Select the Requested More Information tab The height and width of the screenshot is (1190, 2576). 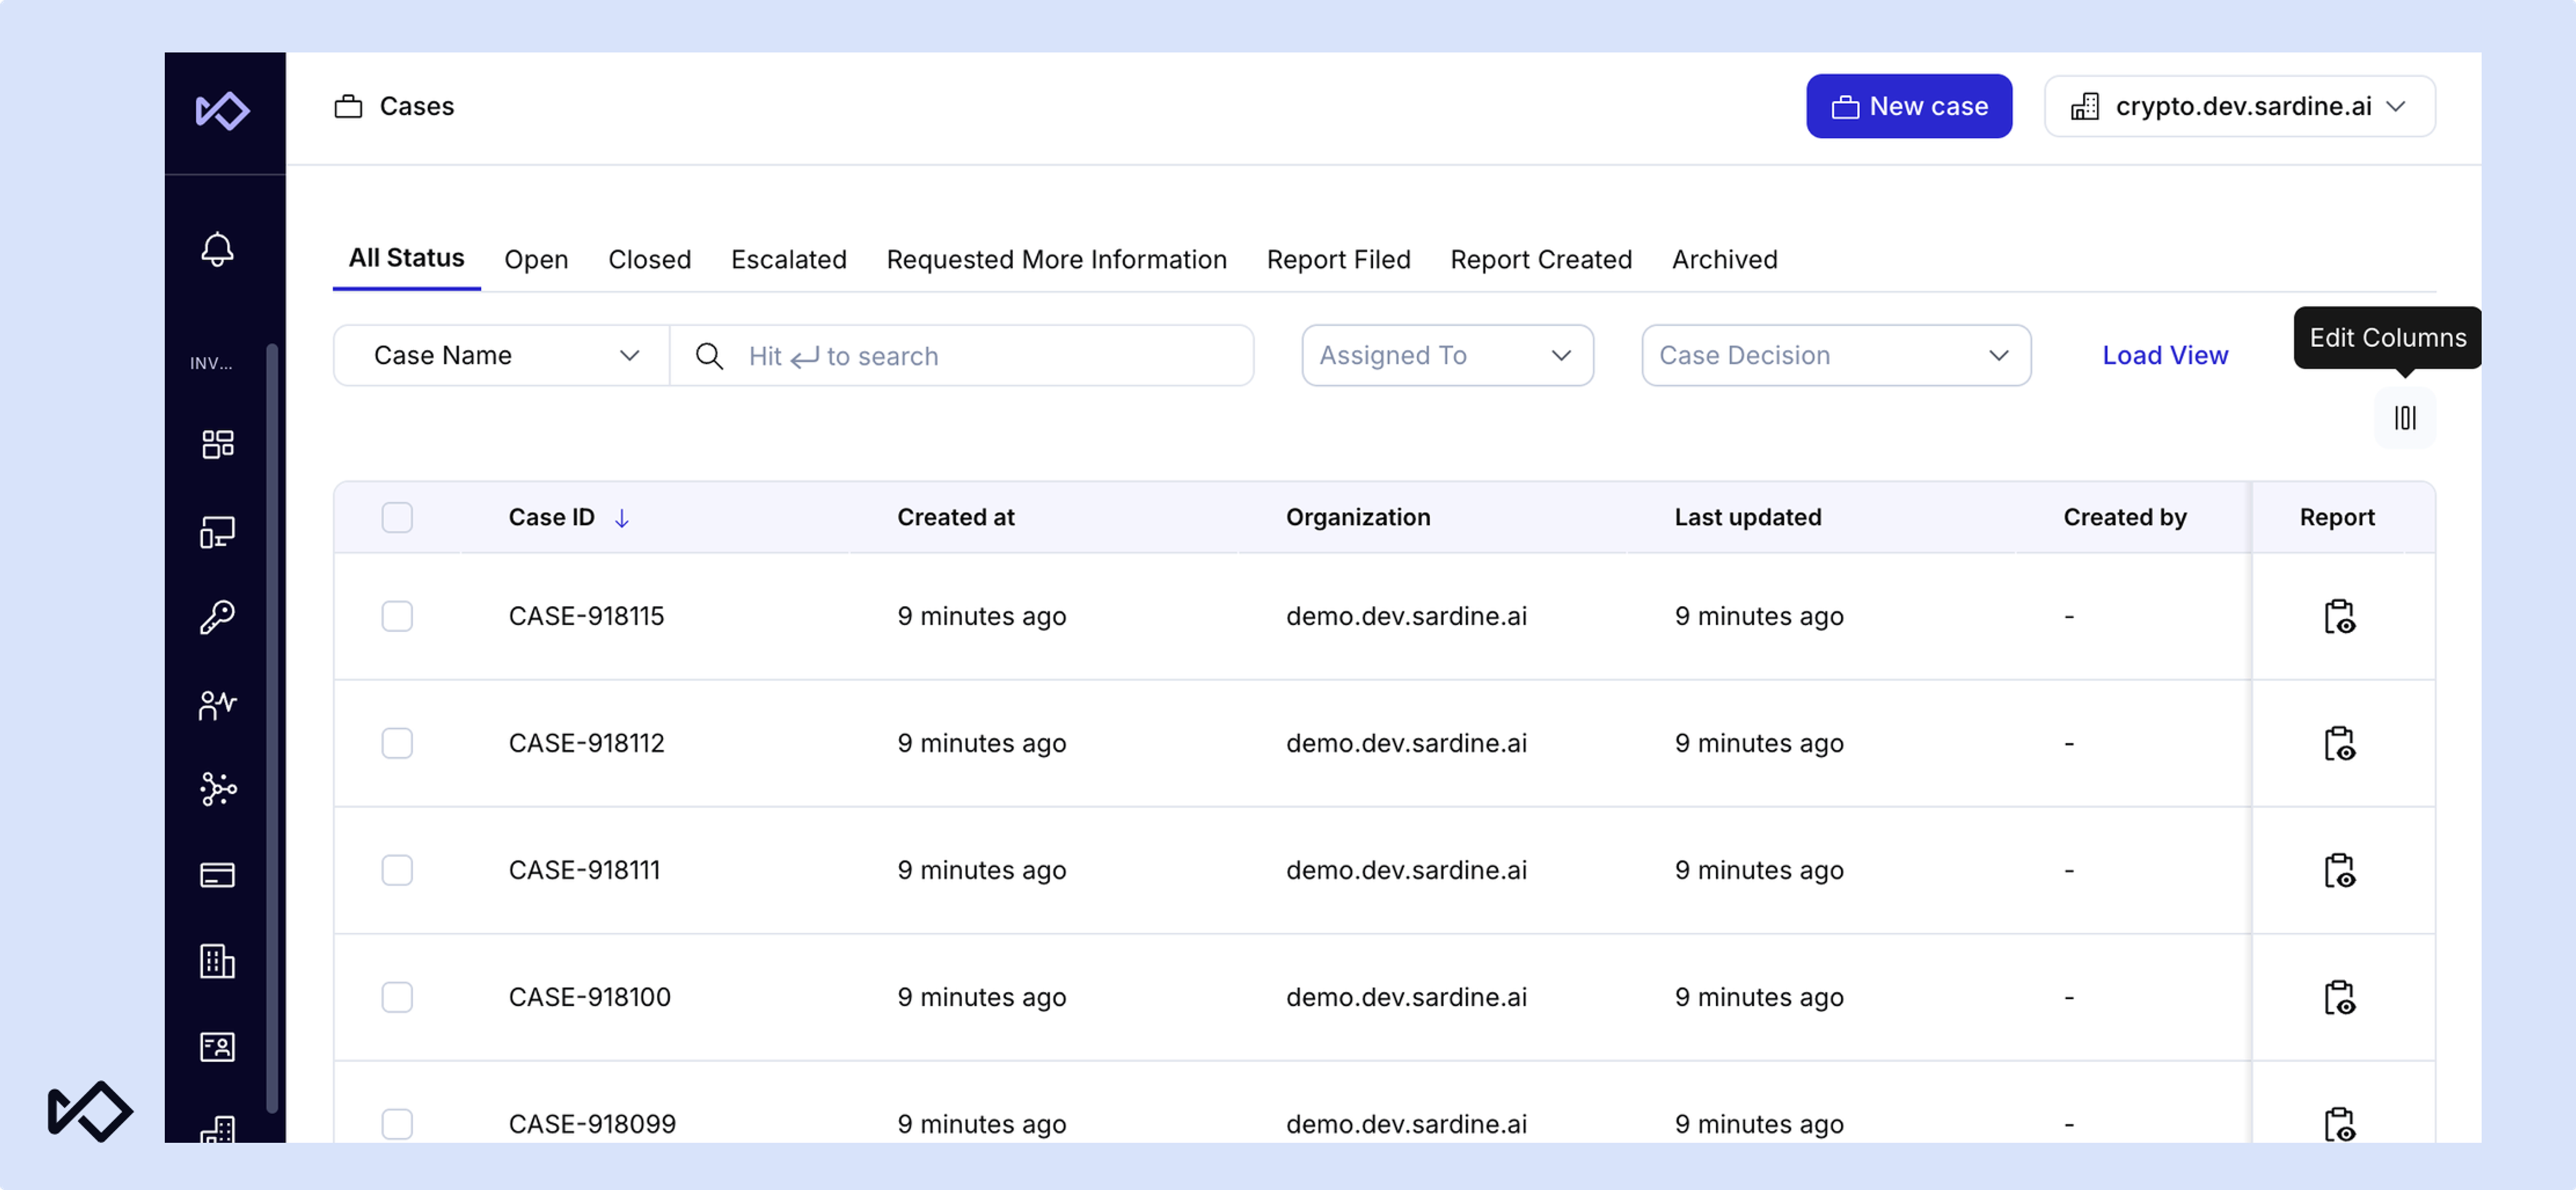[1056, 259]
